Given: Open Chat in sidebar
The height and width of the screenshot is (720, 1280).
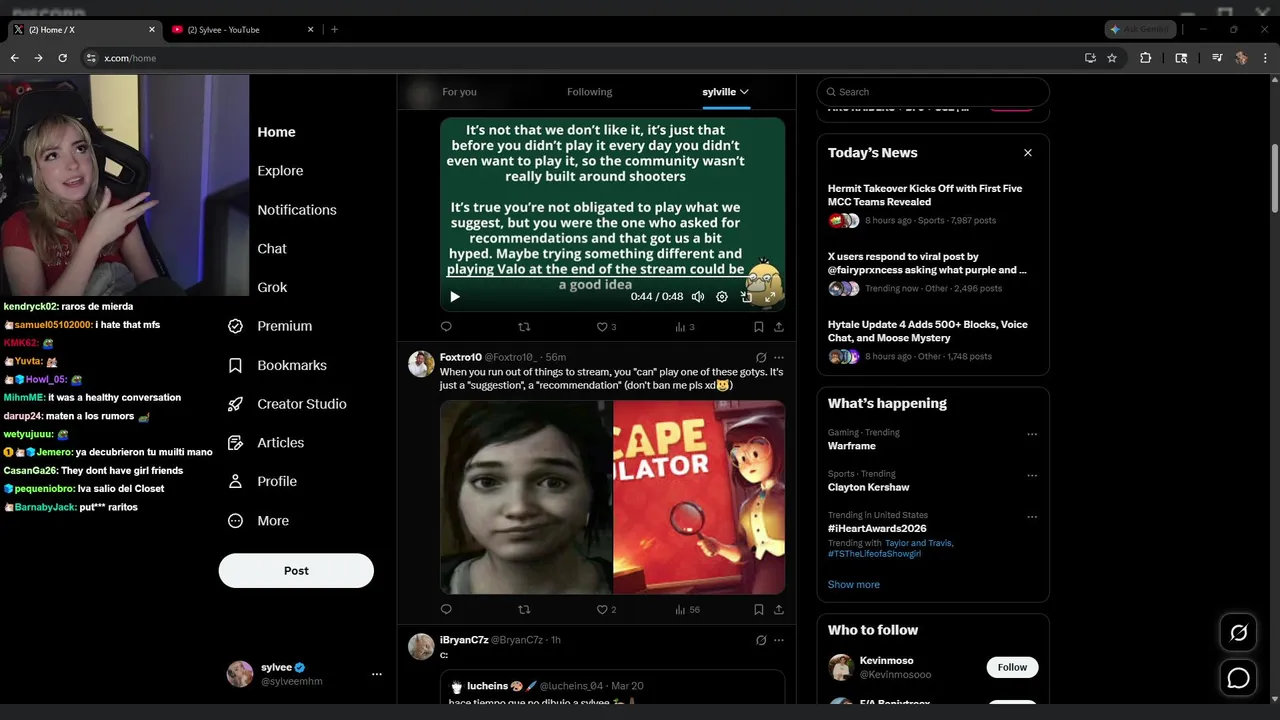Looking at the screenshot, I should (x=272, y=249).
